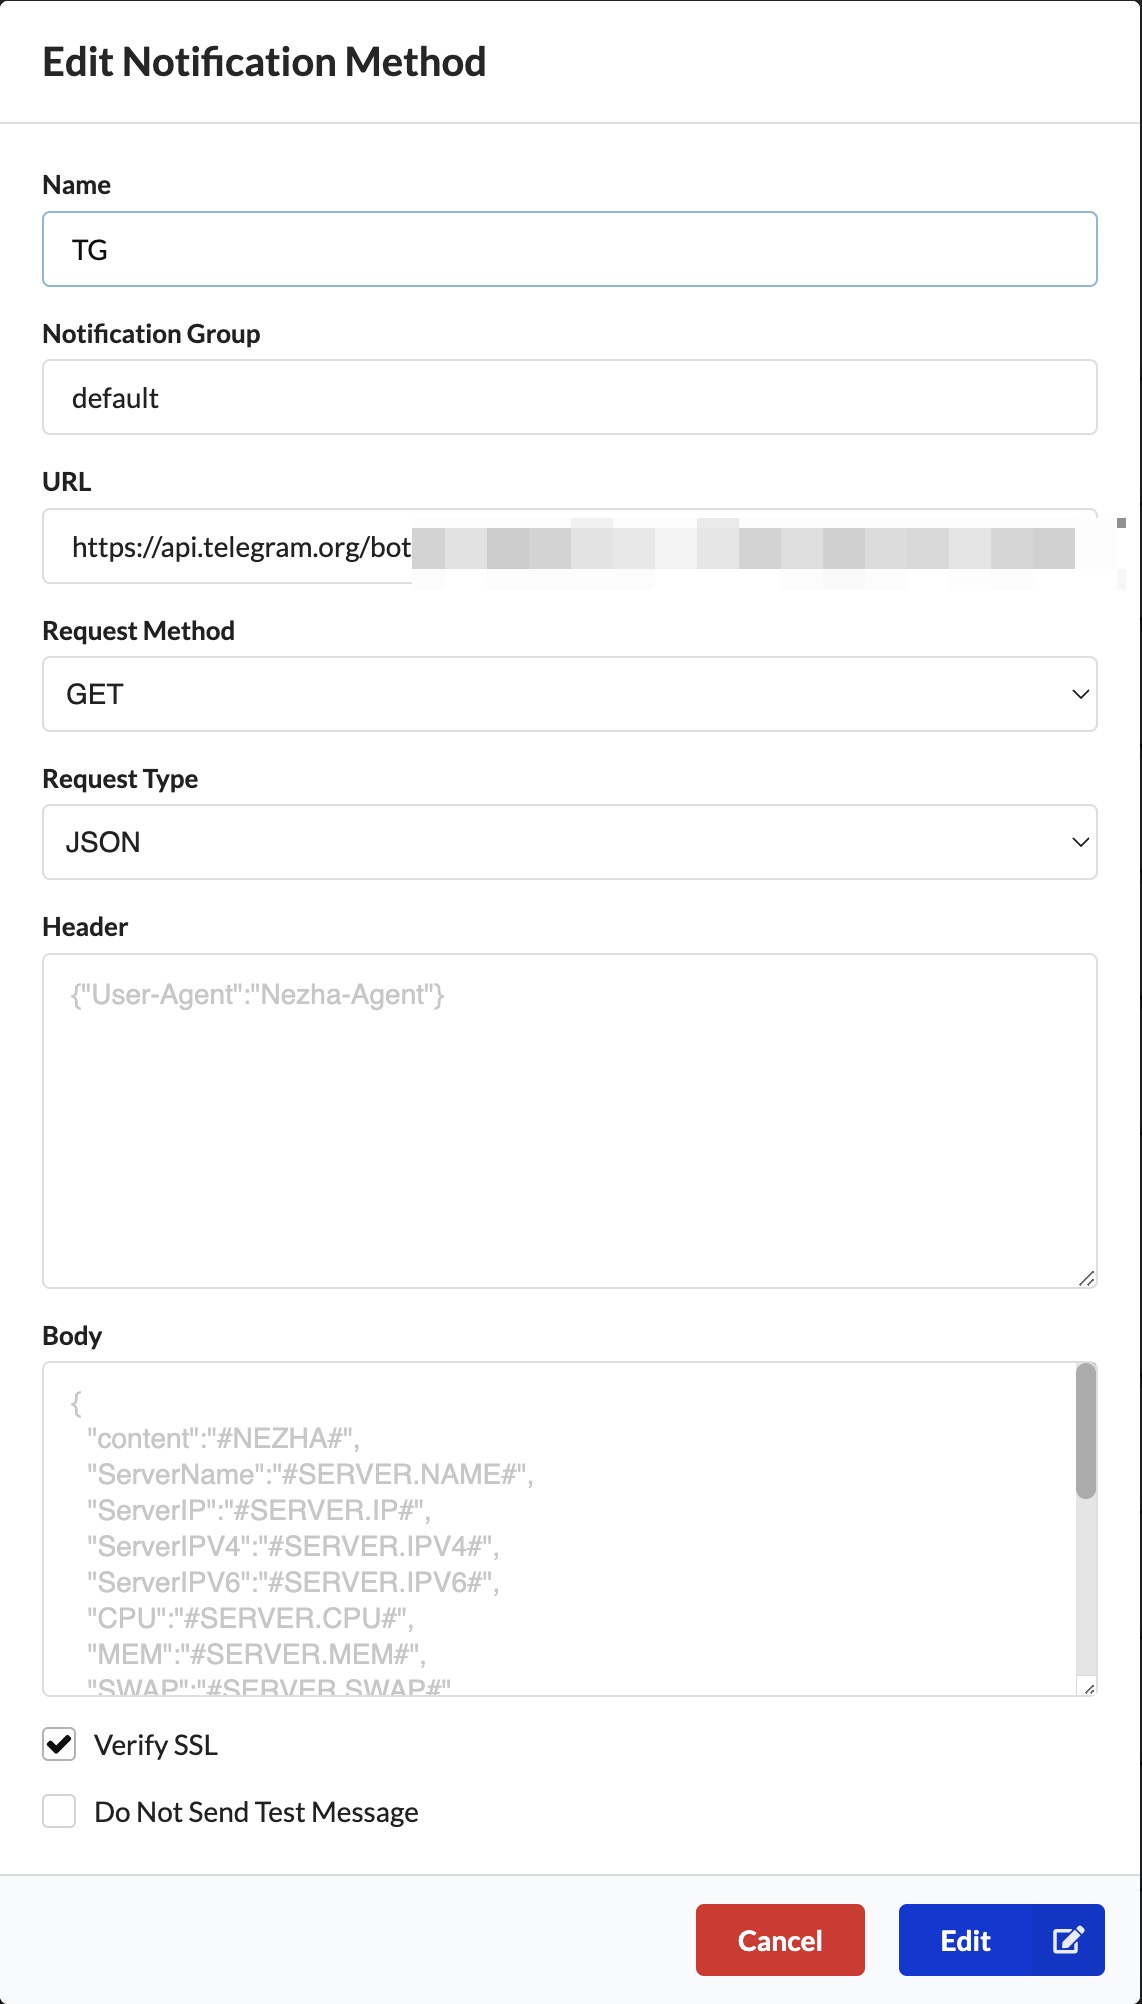Expand the Request Type dropdown showing JSON
The width and height of the screenshot is (1142, 2004).
[x=569, y=842]
